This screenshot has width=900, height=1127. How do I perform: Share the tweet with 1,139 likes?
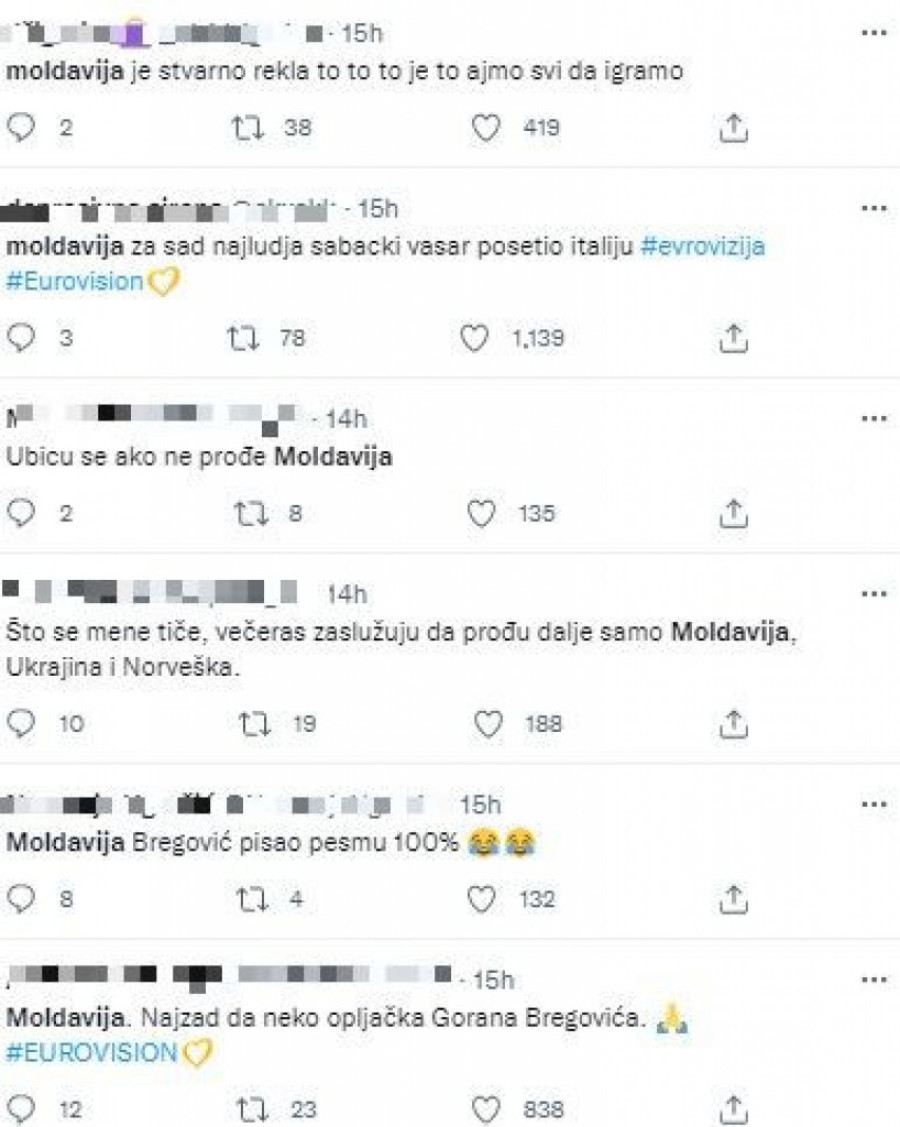point(733,338)
